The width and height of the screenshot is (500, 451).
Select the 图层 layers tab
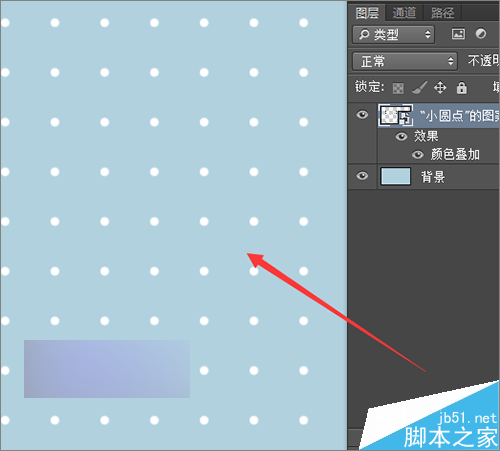point(367,13)
